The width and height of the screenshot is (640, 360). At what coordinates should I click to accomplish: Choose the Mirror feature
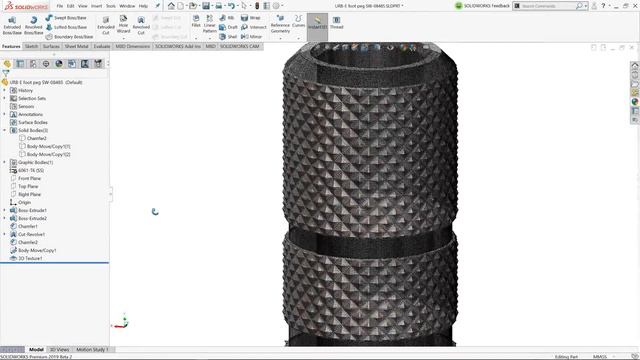(x=251, y=36)
